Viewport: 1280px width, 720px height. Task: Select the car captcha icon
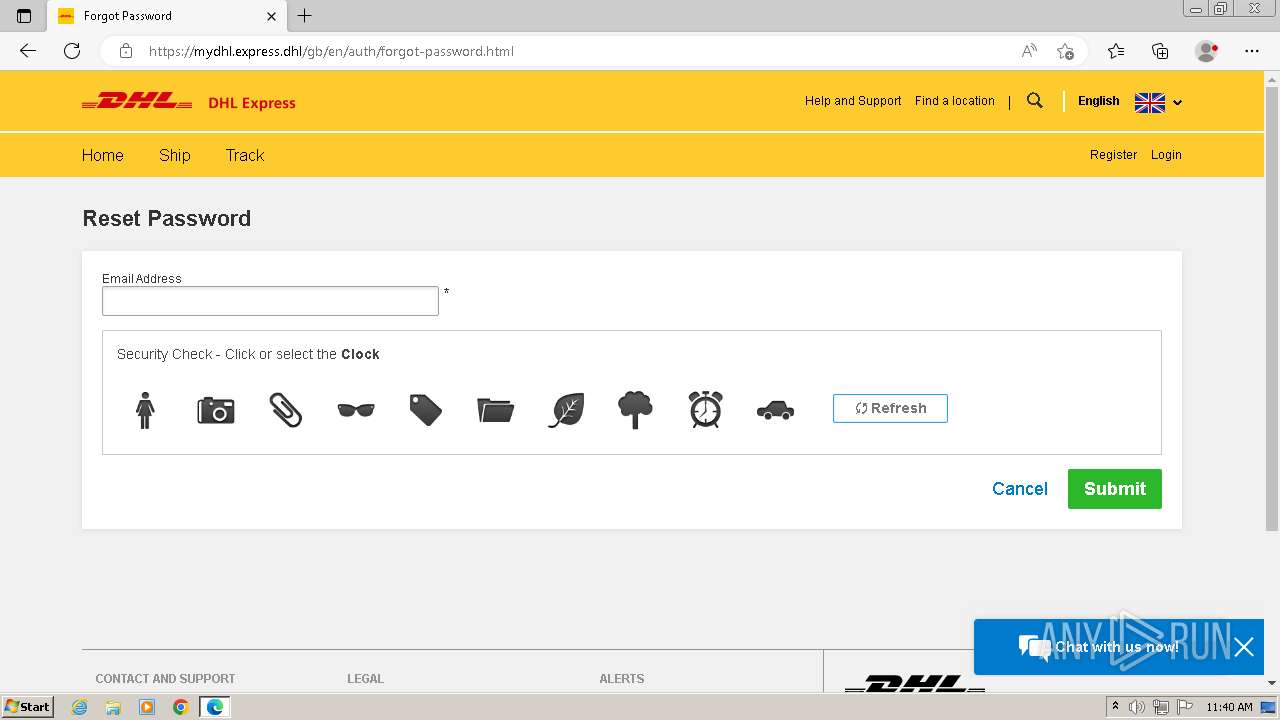[x=775, y=410]
